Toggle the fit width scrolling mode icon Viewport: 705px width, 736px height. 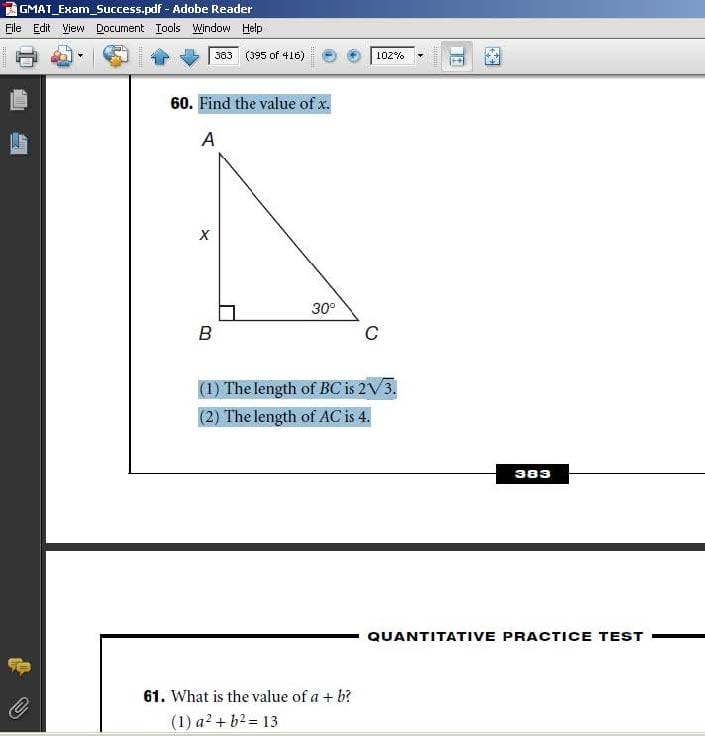click(x=457, y=56)
